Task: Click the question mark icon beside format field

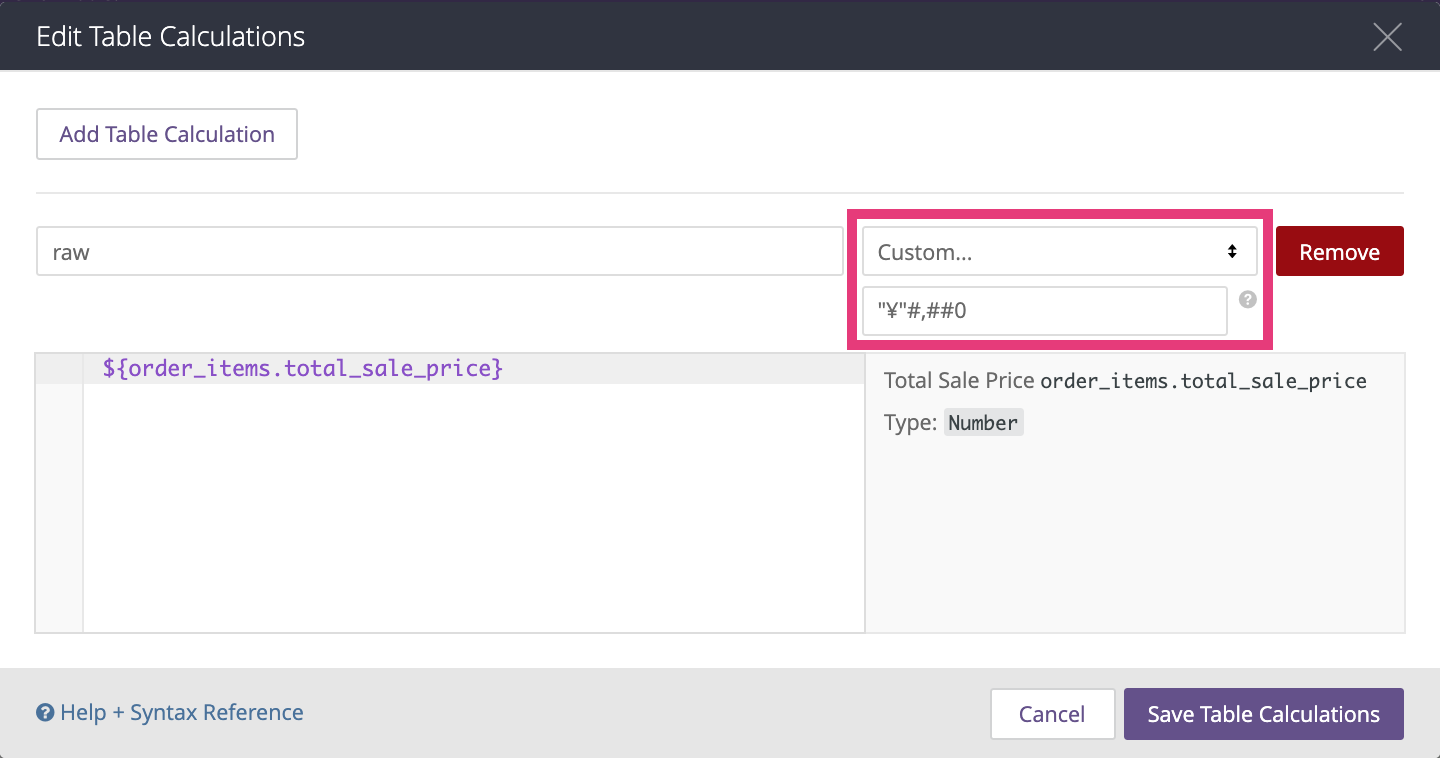Action: (1247, 299)
